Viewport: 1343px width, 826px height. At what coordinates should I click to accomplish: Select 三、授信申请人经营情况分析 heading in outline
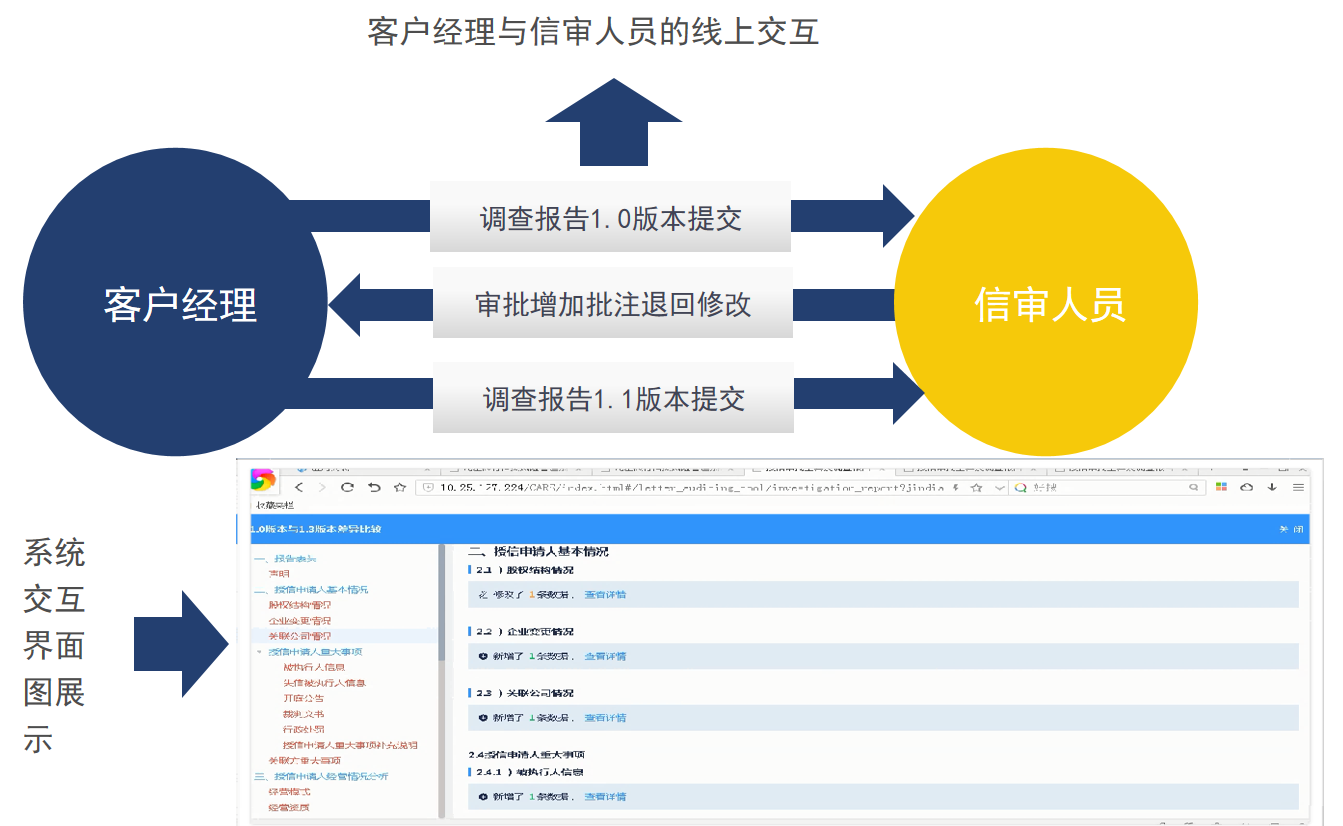(321, 776)
